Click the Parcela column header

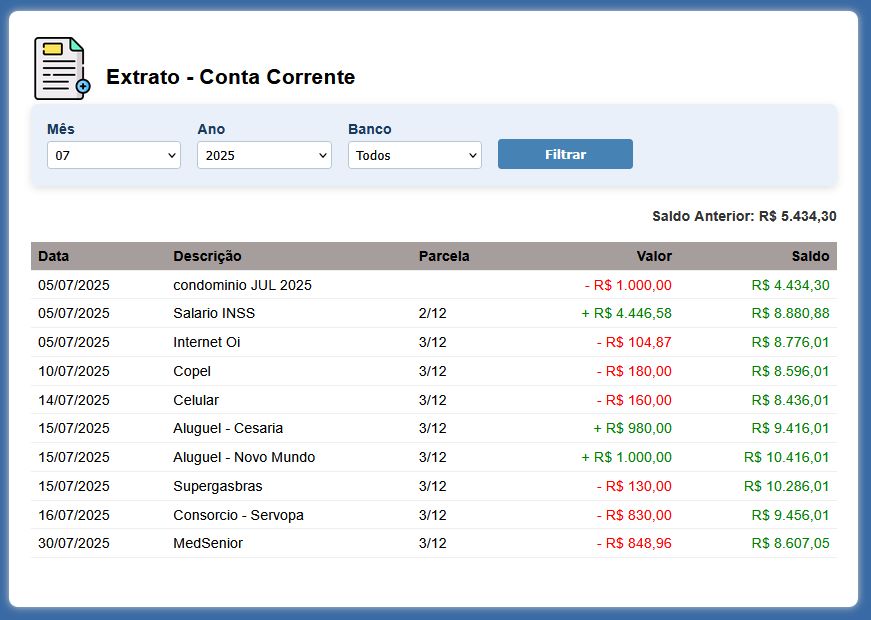pos(444,256)
